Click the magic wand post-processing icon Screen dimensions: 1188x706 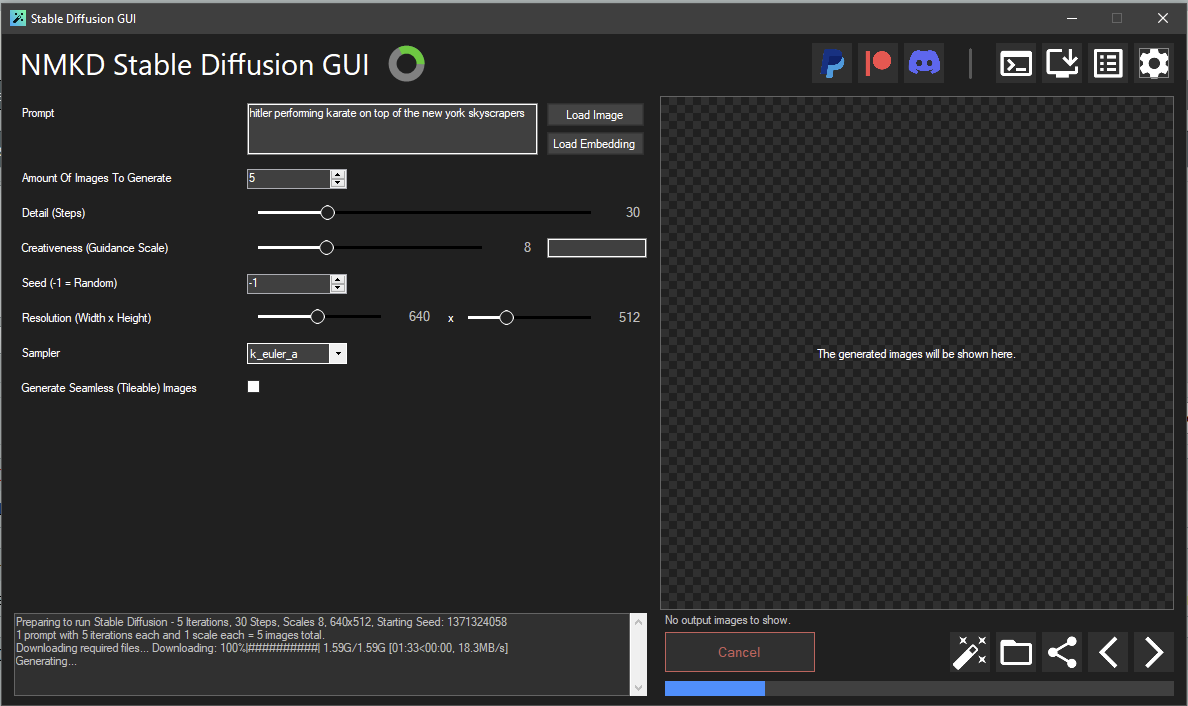pos(970,652)
